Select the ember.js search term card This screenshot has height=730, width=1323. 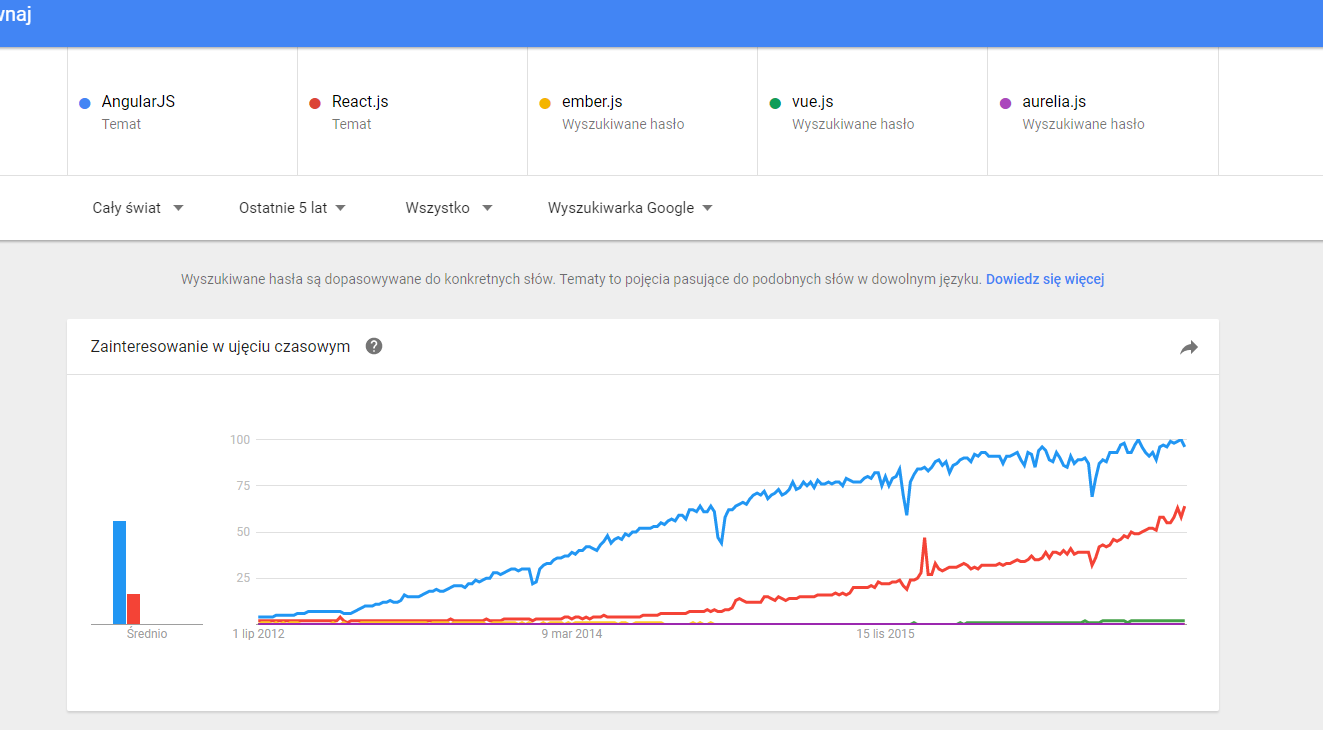pos(643,111)
